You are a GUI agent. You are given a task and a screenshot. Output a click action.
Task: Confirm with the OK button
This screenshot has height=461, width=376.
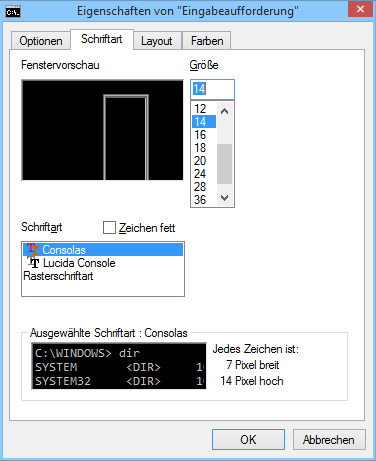[248, 440]
